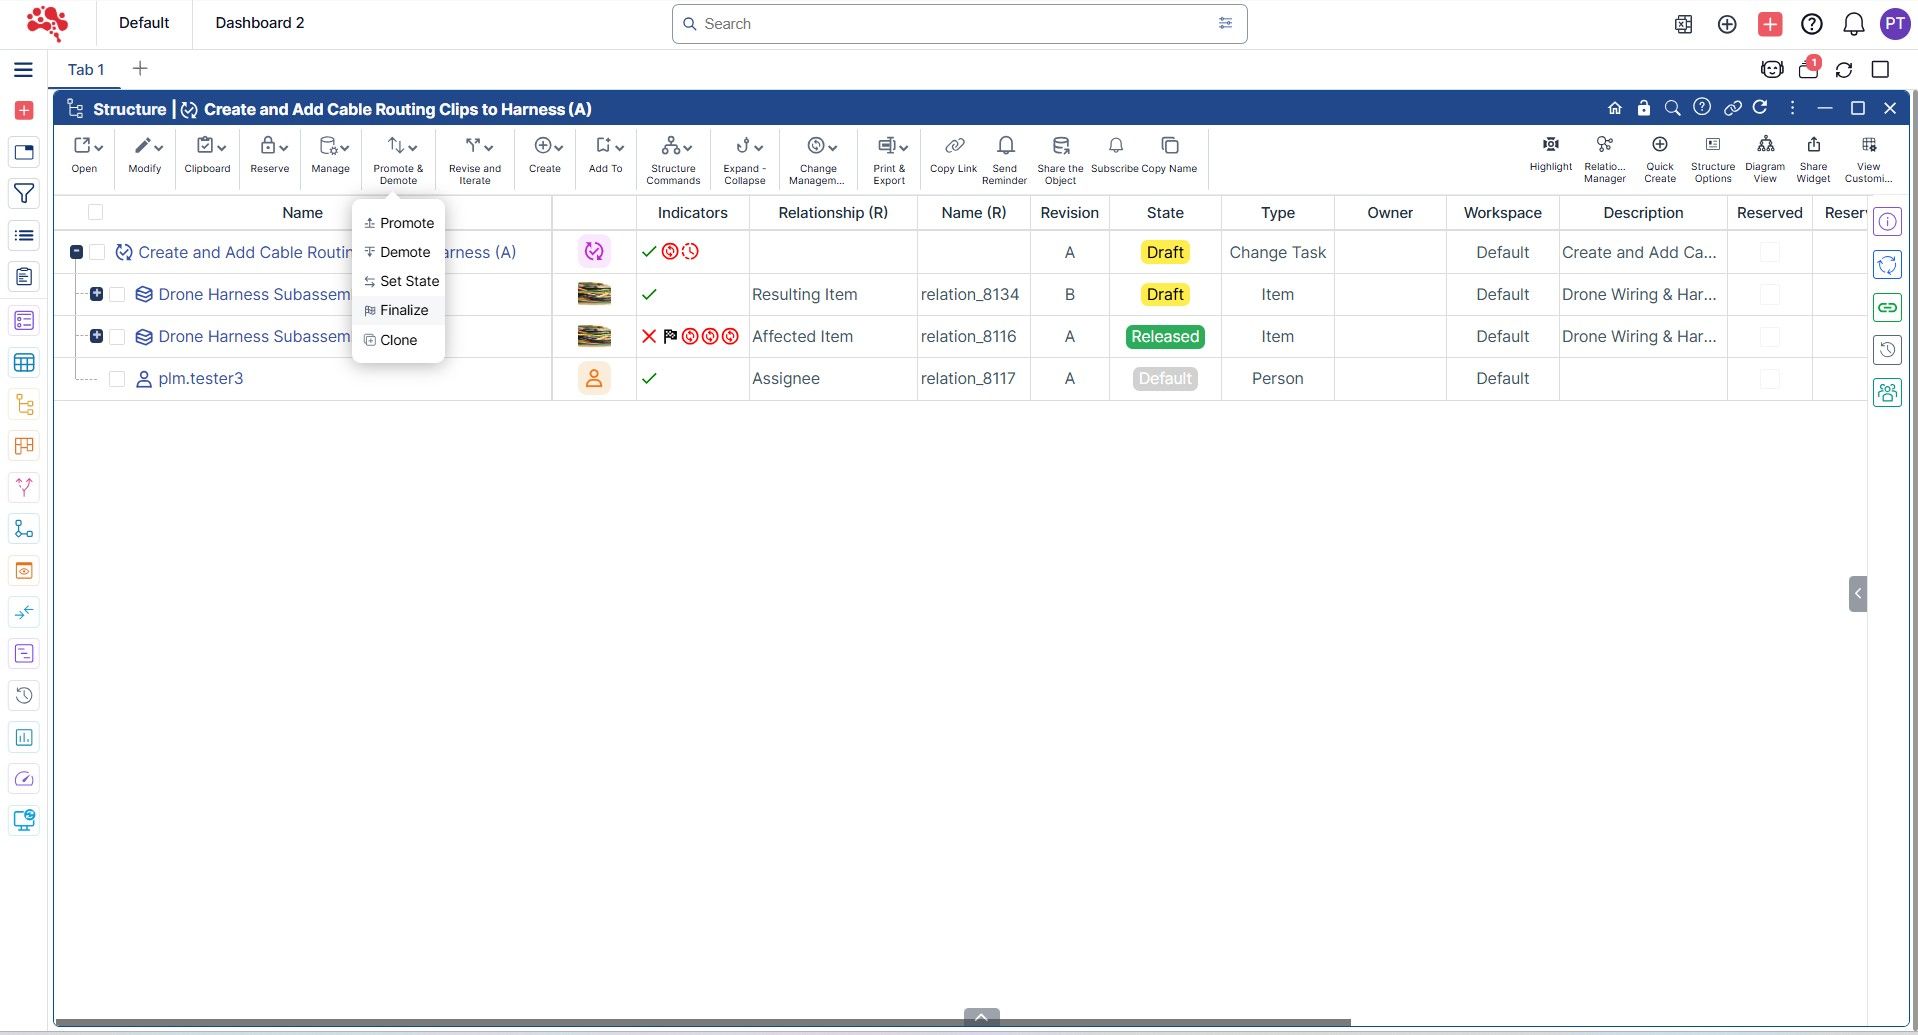Viewport: 1918px width, 1035px height.
Task: Expand the Resulting Item Drone Harness row
Action: [96, 294]
